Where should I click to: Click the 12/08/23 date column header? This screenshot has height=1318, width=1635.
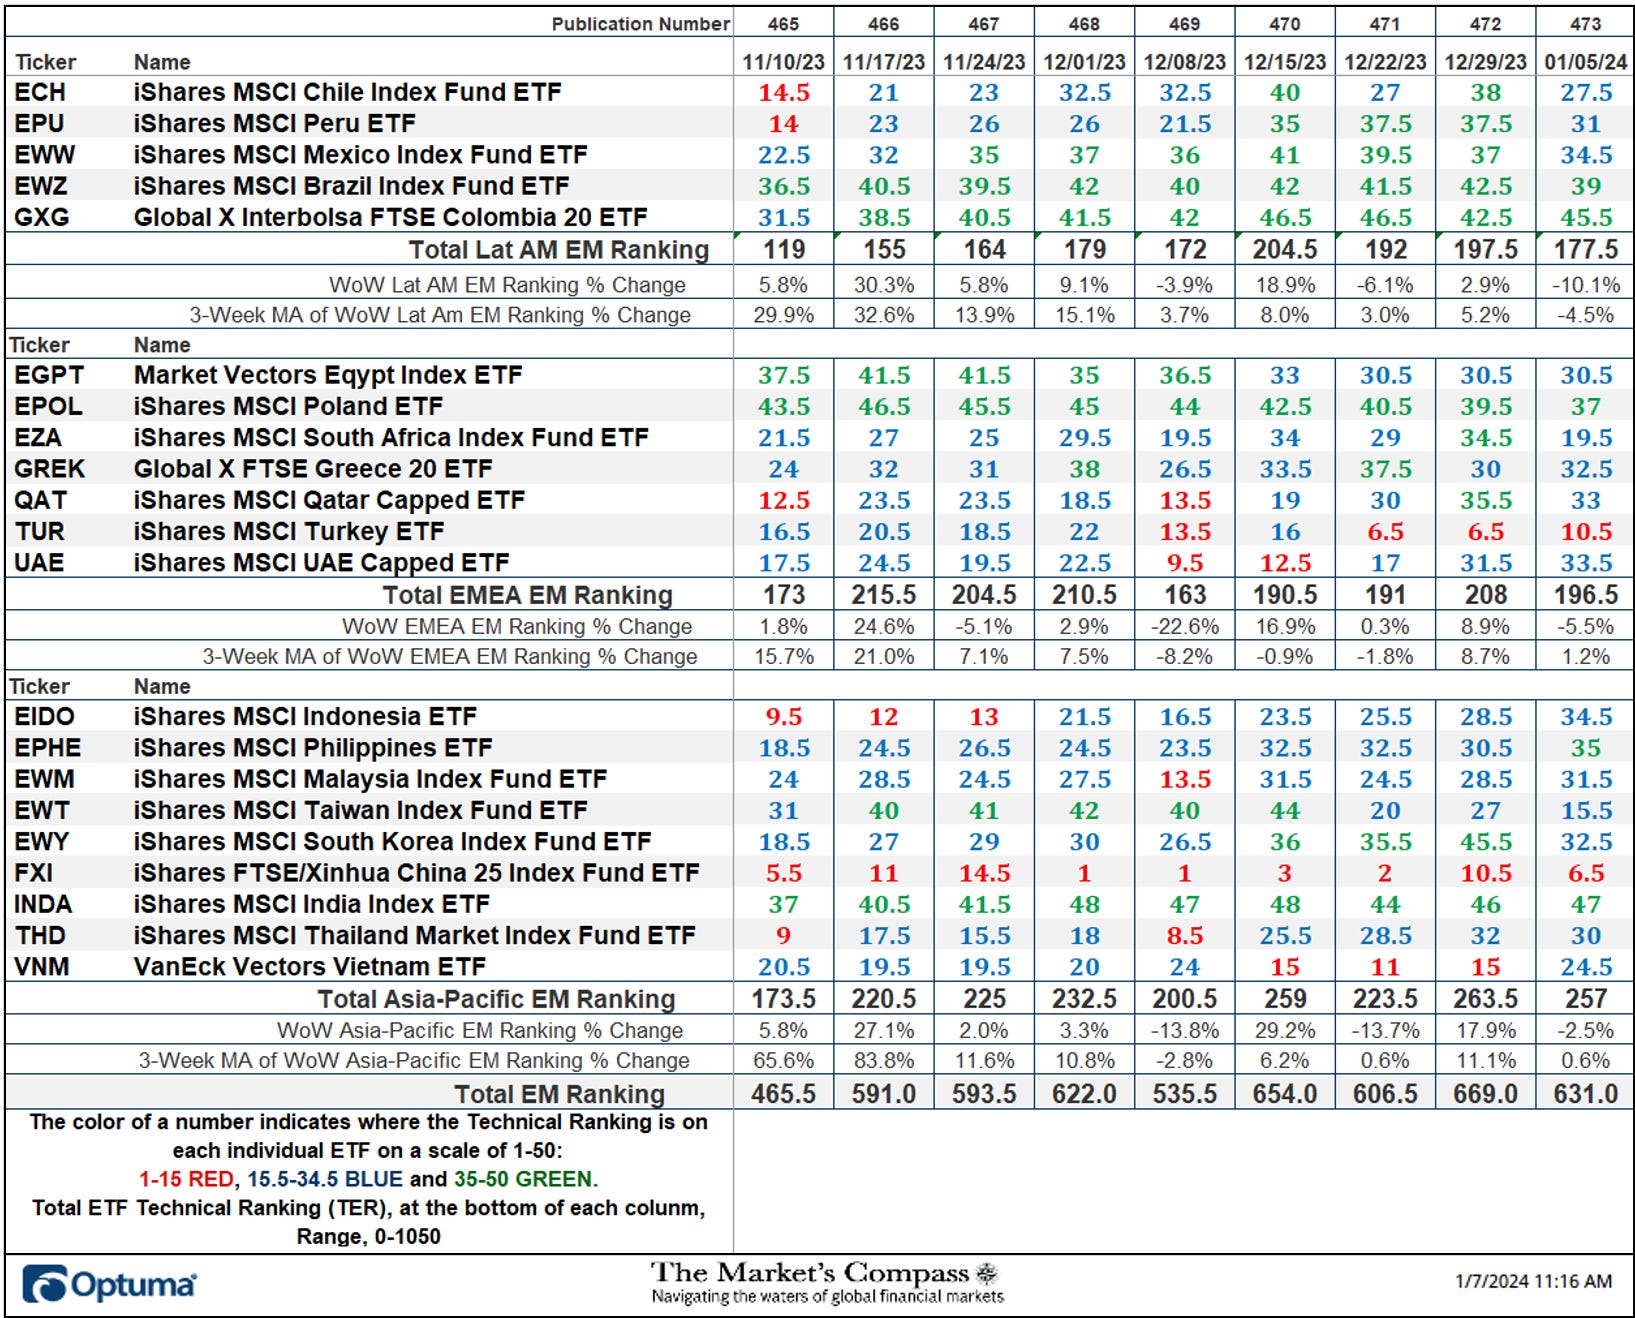[1184, 61]
